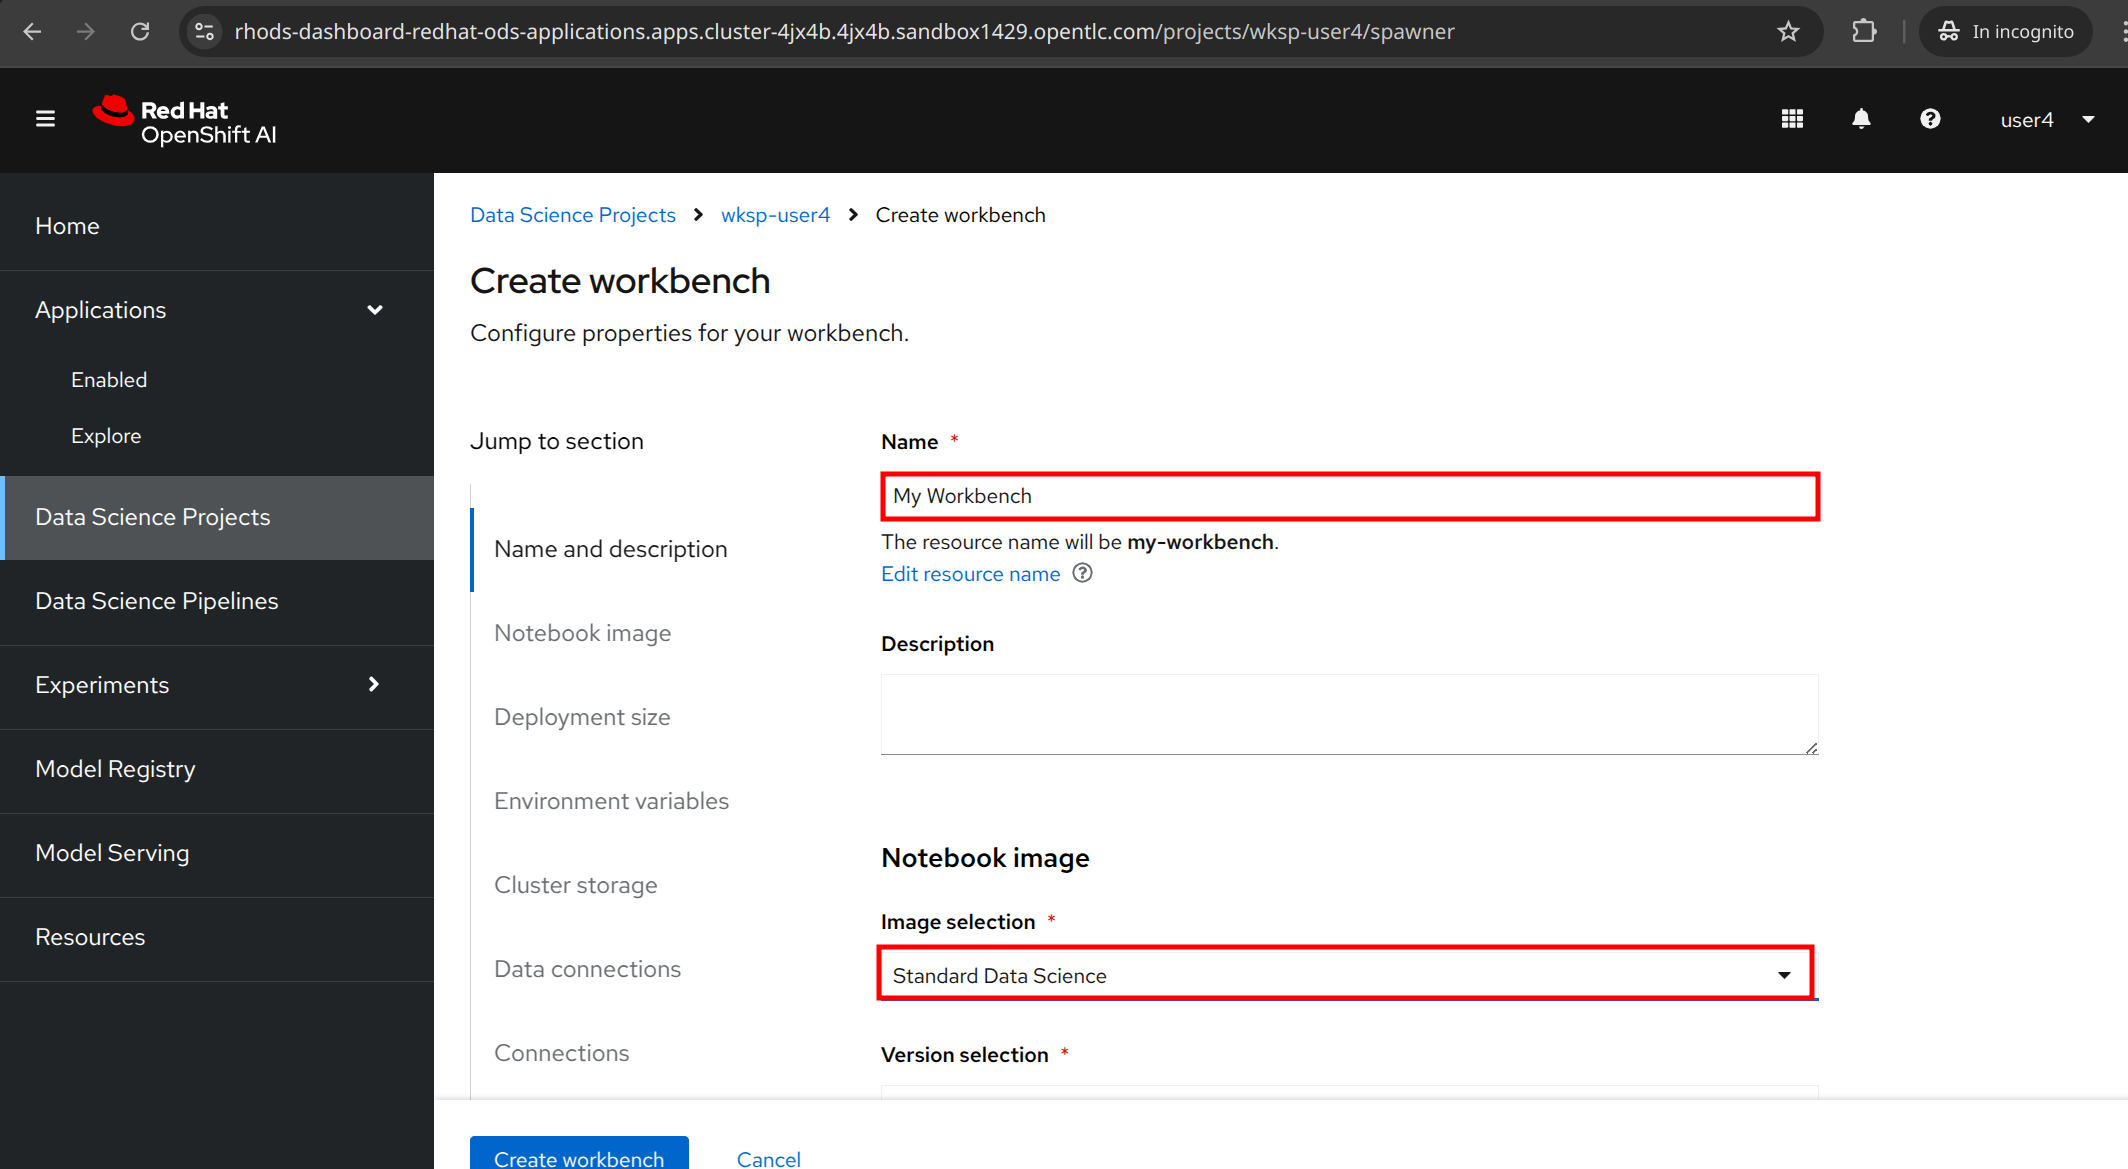The width and height of the screenshot is (2128, 1169).
Task: Open Model Registry
Action: point(217,769)
